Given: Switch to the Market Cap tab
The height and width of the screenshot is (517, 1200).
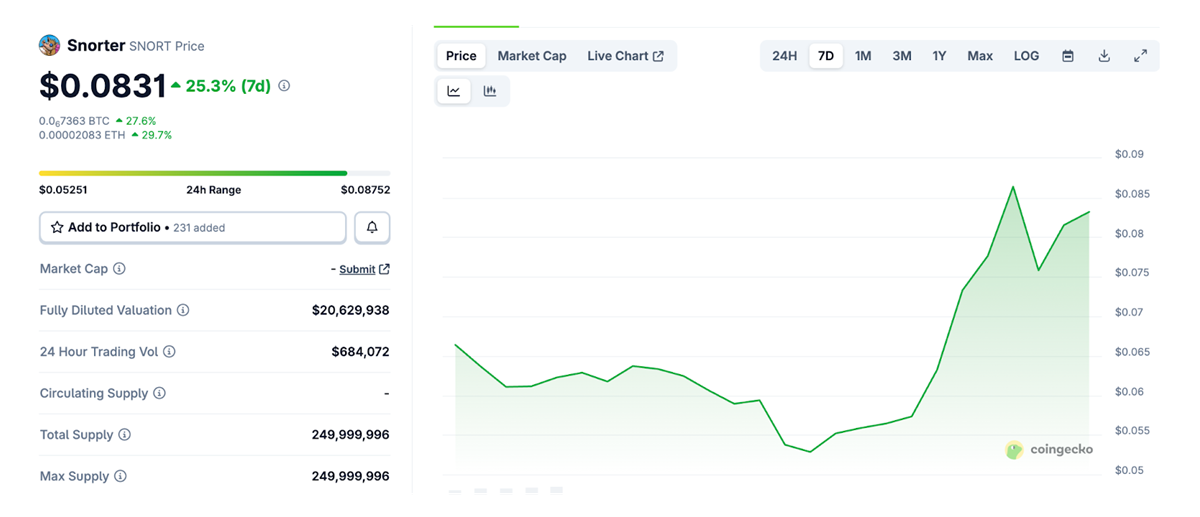Looking at the screenshot, I should click(532, 56).
